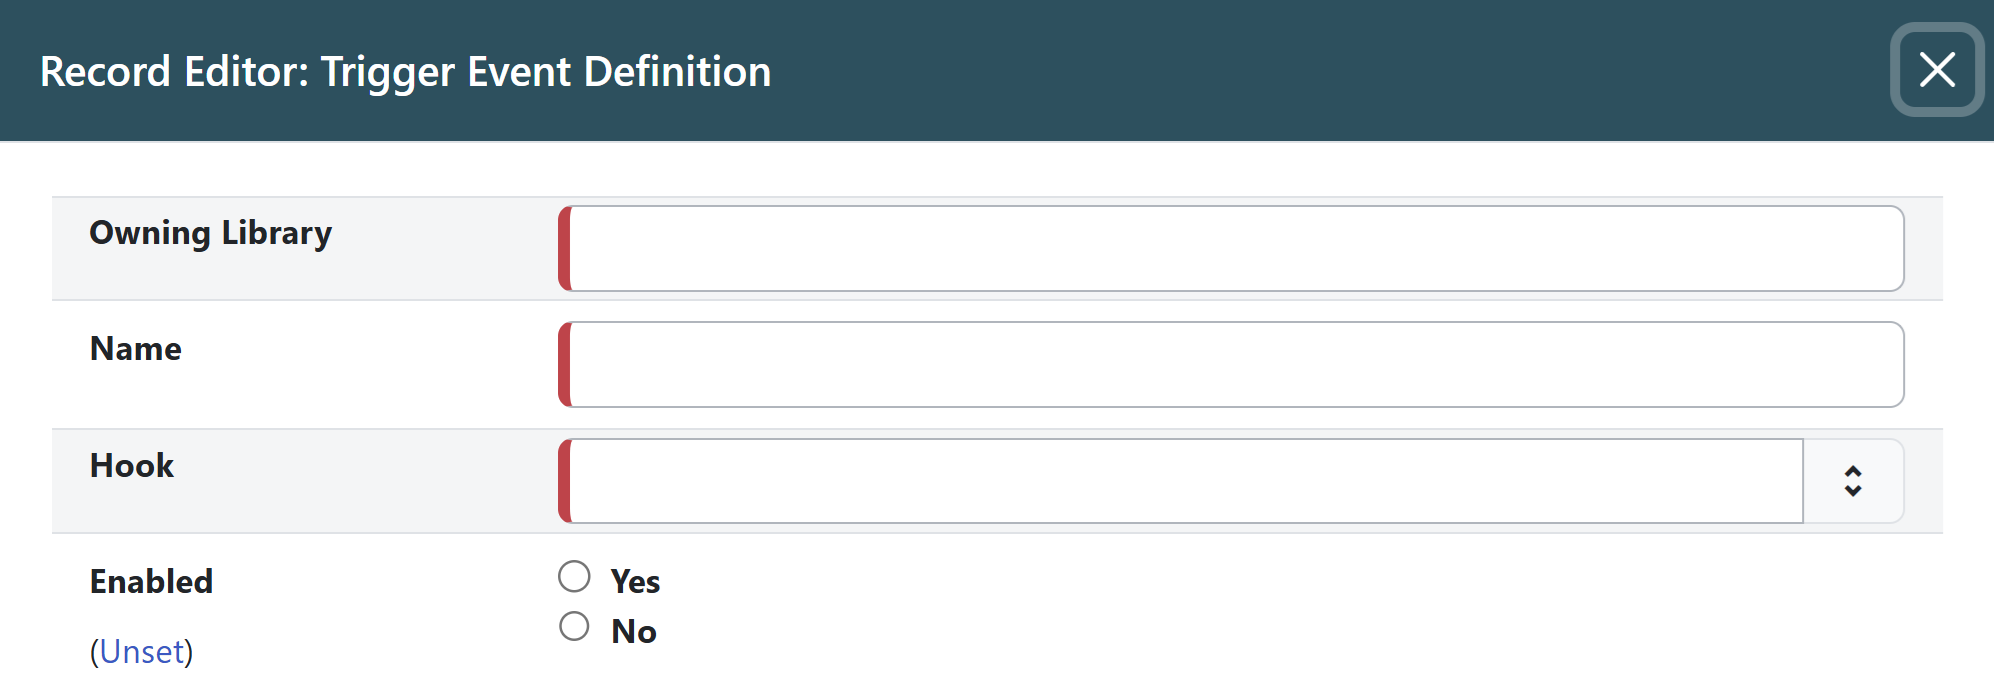This screenshot has height=689, width=1994.
Task: Click the down chevron on Hook field
Action: [1853, 491]
